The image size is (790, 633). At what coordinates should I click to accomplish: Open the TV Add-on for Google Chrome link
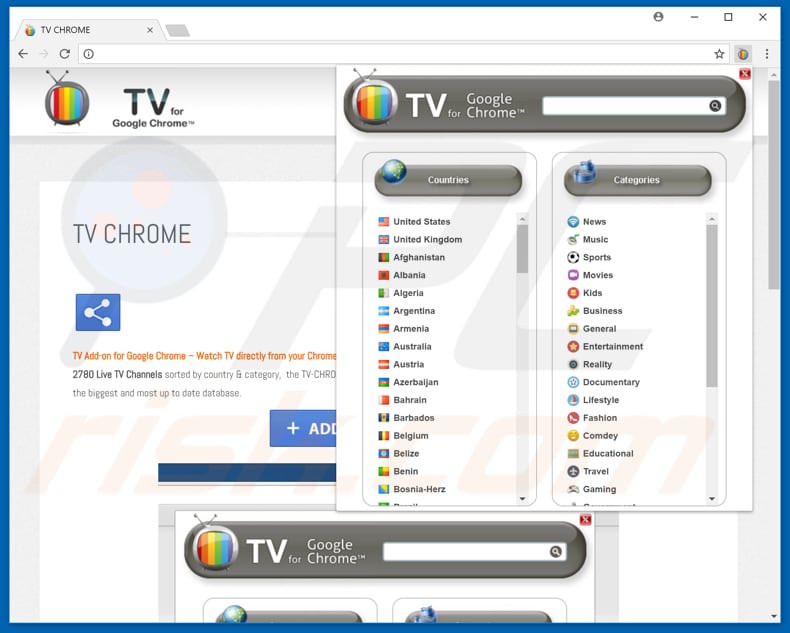205,356
